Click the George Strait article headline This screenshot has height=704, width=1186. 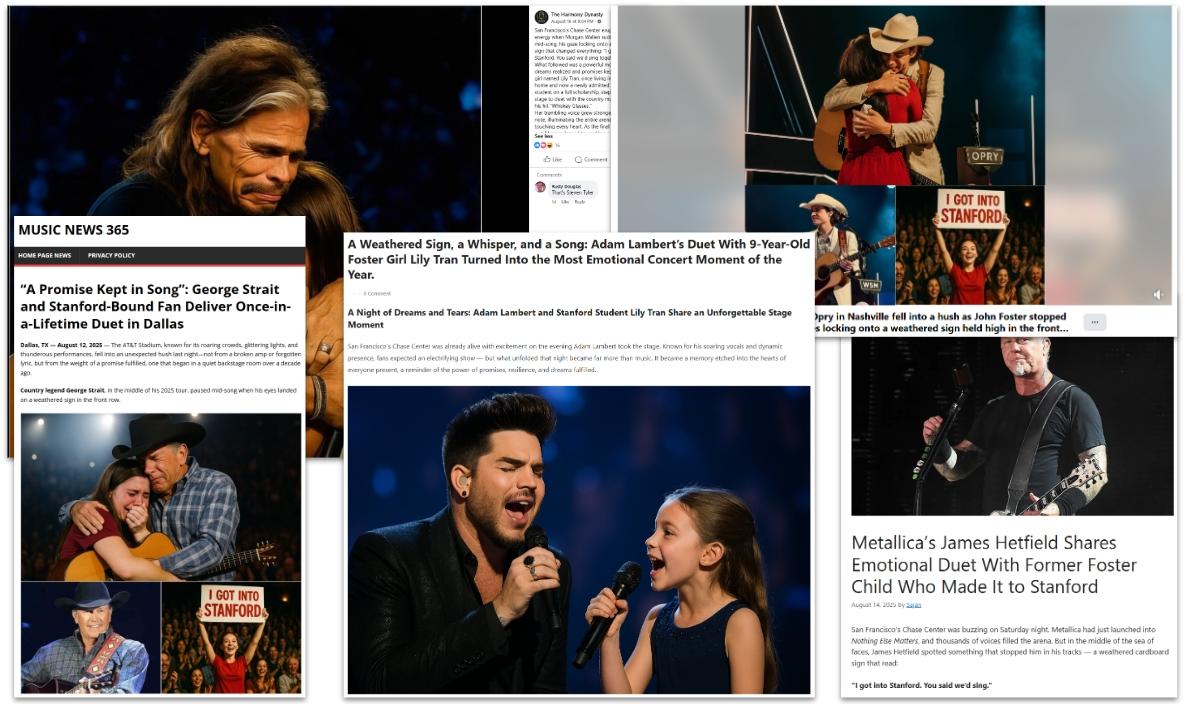tap(156, 306)
